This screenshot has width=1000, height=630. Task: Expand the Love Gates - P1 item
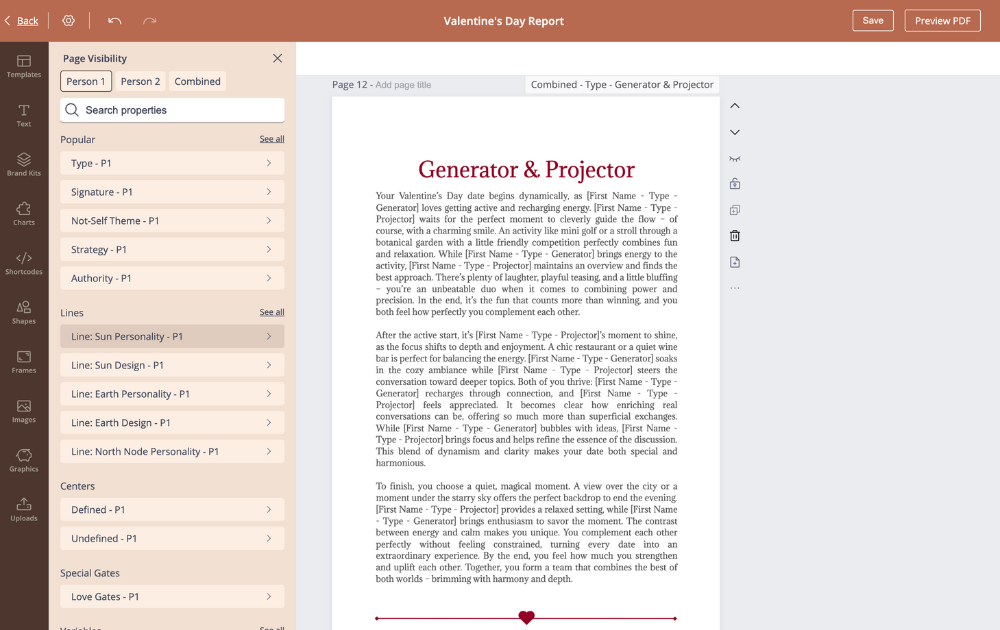point(172,597)
